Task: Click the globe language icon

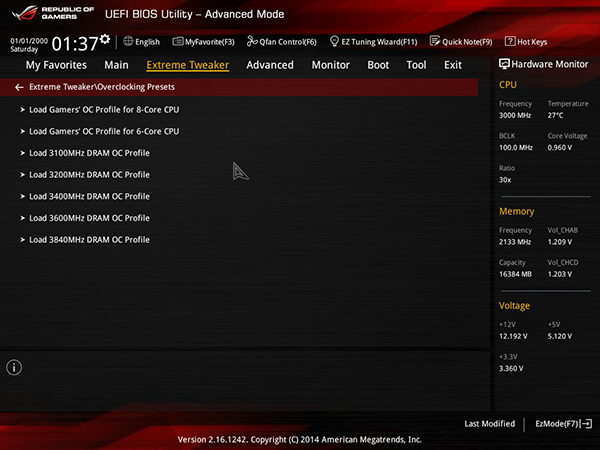Action: tap(128, 41)
